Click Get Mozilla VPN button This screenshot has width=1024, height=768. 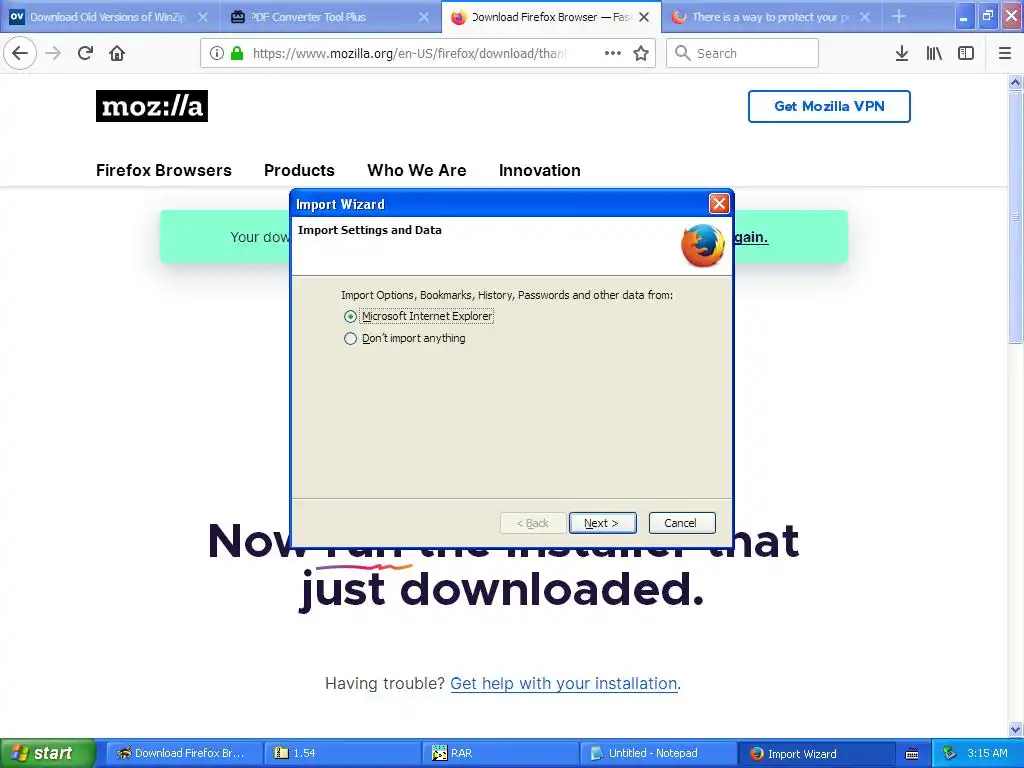tap(829, 106)
